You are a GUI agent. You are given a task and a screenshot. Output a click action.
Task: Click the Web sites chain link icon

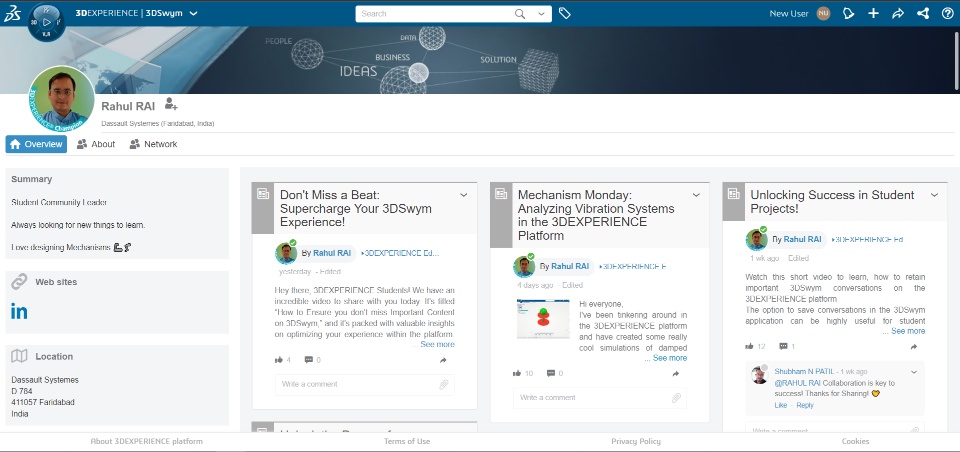pos(20,282)
